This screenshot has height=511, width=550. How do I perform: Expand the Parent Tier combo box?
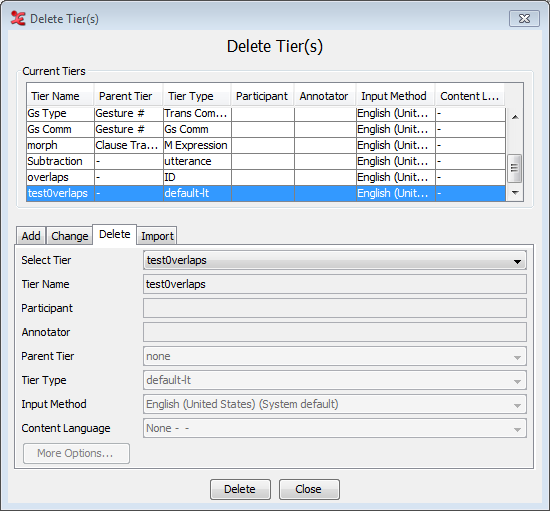(x=335, y=356)
